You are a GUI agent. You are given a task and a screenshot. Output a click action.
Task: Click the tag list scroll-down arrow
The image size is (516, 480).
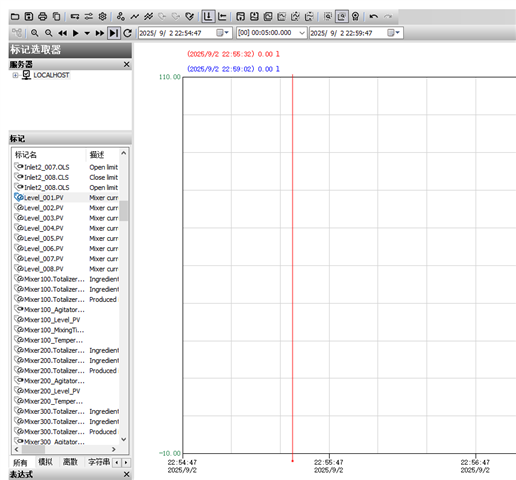(124, 439)
